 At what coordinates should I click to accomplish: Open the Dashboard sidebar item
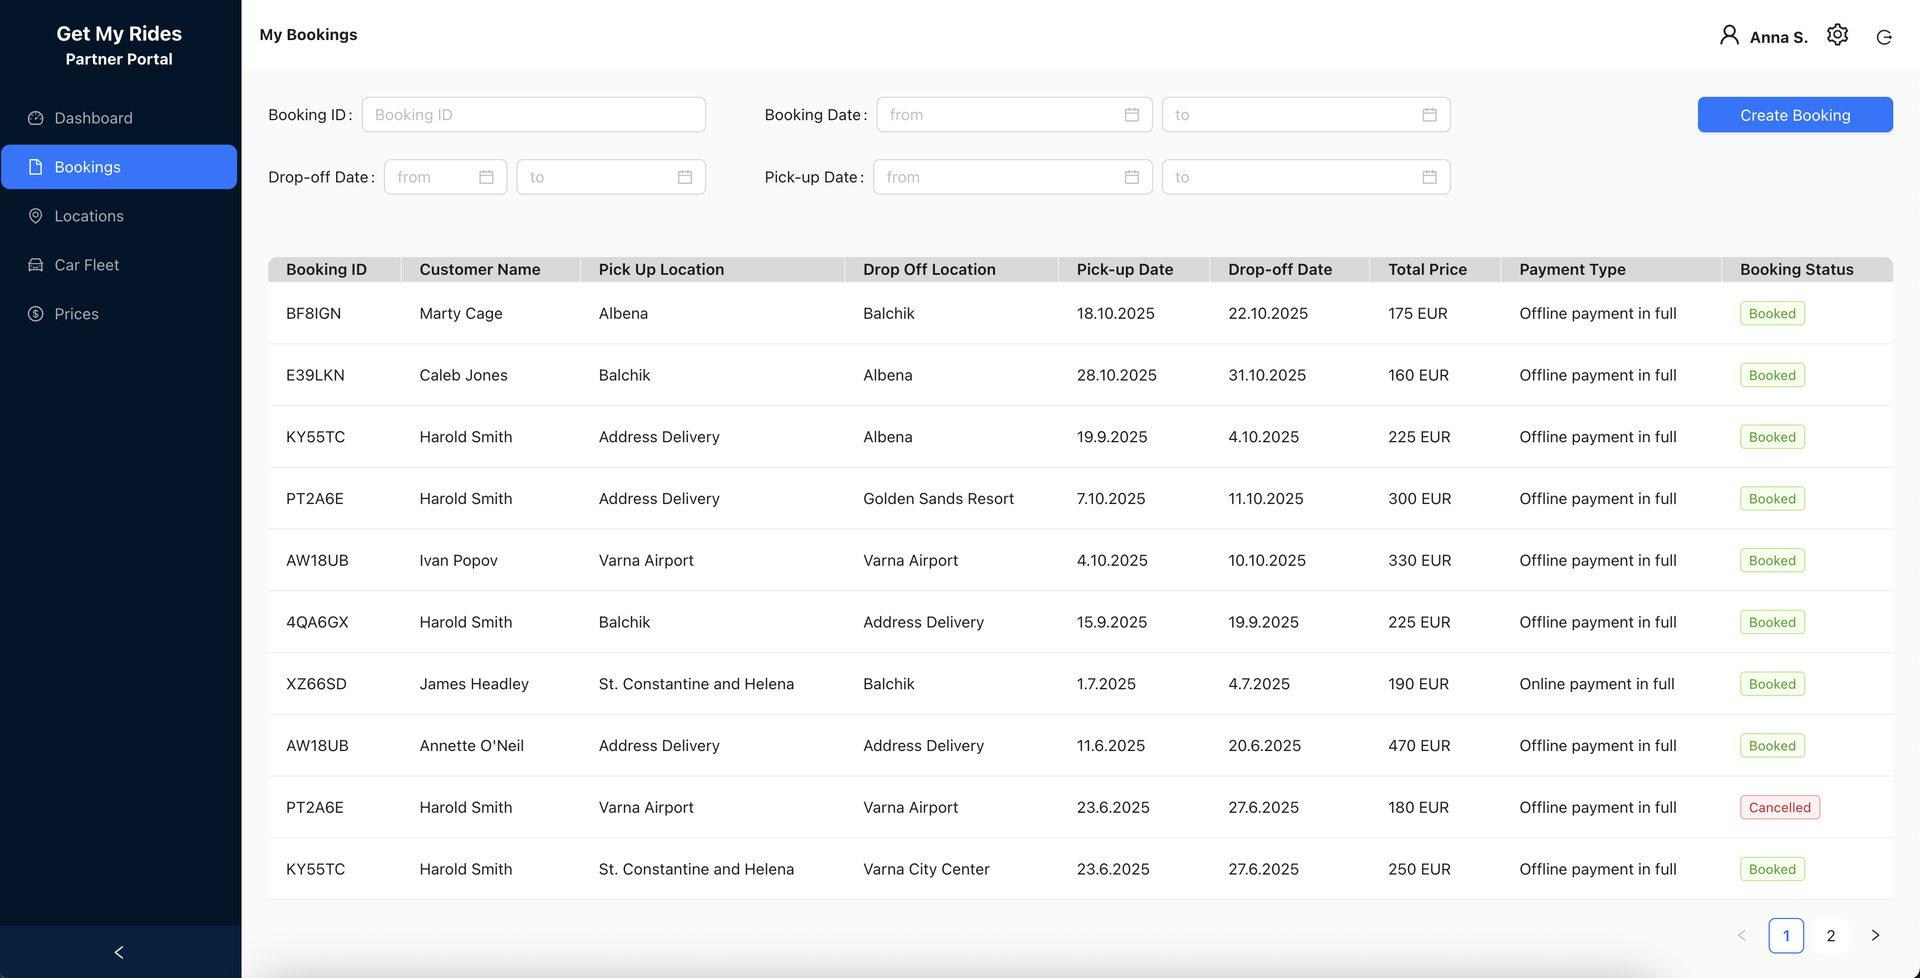pos(119,118)
